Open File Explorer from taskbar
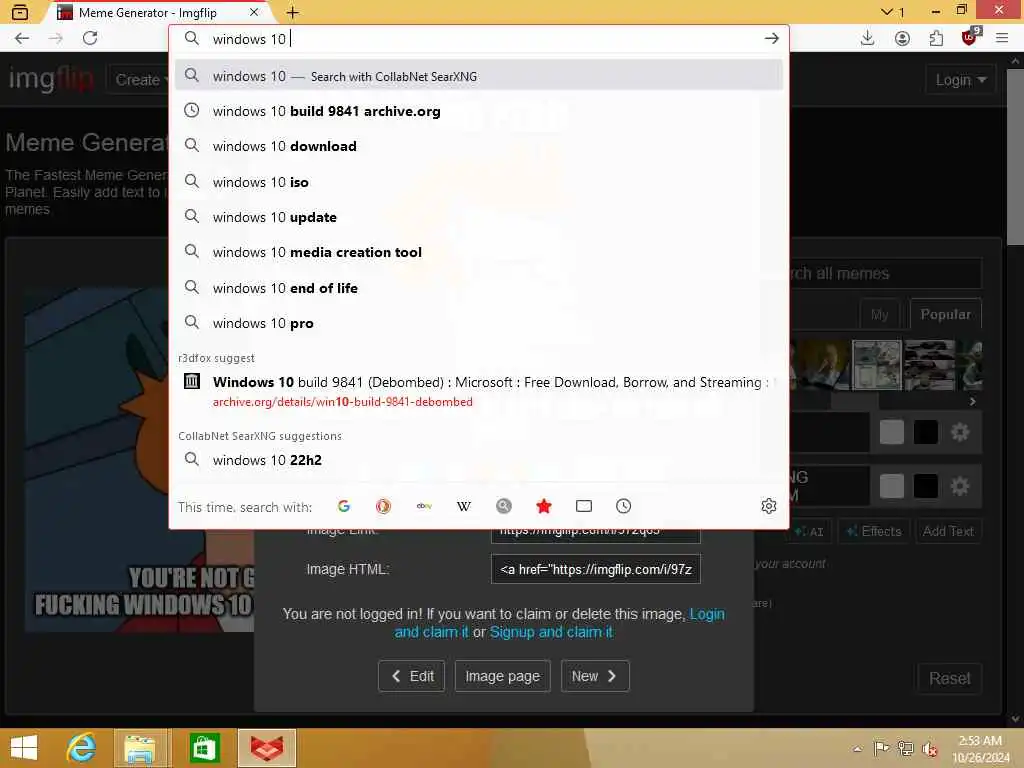The image size is (1024, 768). (x=141, y=748)
